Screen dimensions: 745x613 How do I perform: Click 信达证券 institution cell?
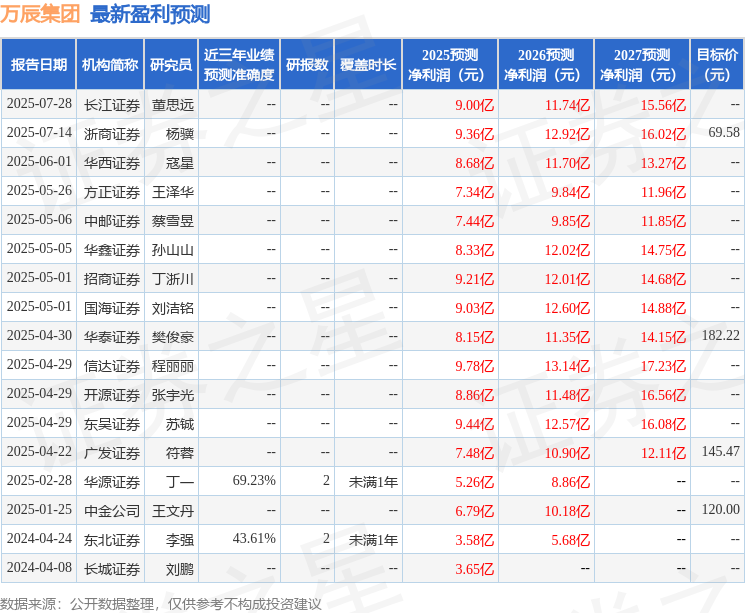click(x=112, y=366)
